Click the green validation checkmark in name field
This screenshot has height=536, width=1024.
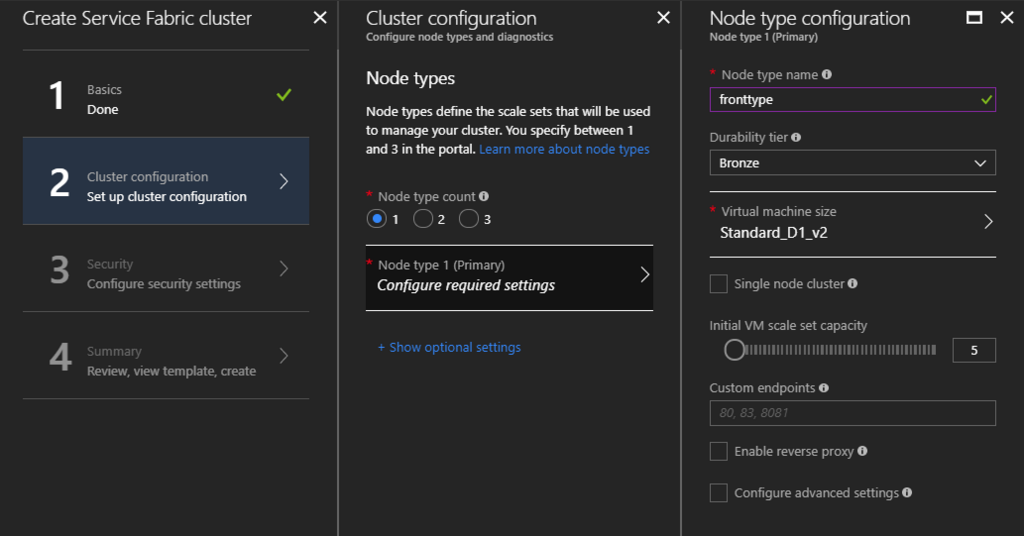pyautogui.click(x=987, y=100)
